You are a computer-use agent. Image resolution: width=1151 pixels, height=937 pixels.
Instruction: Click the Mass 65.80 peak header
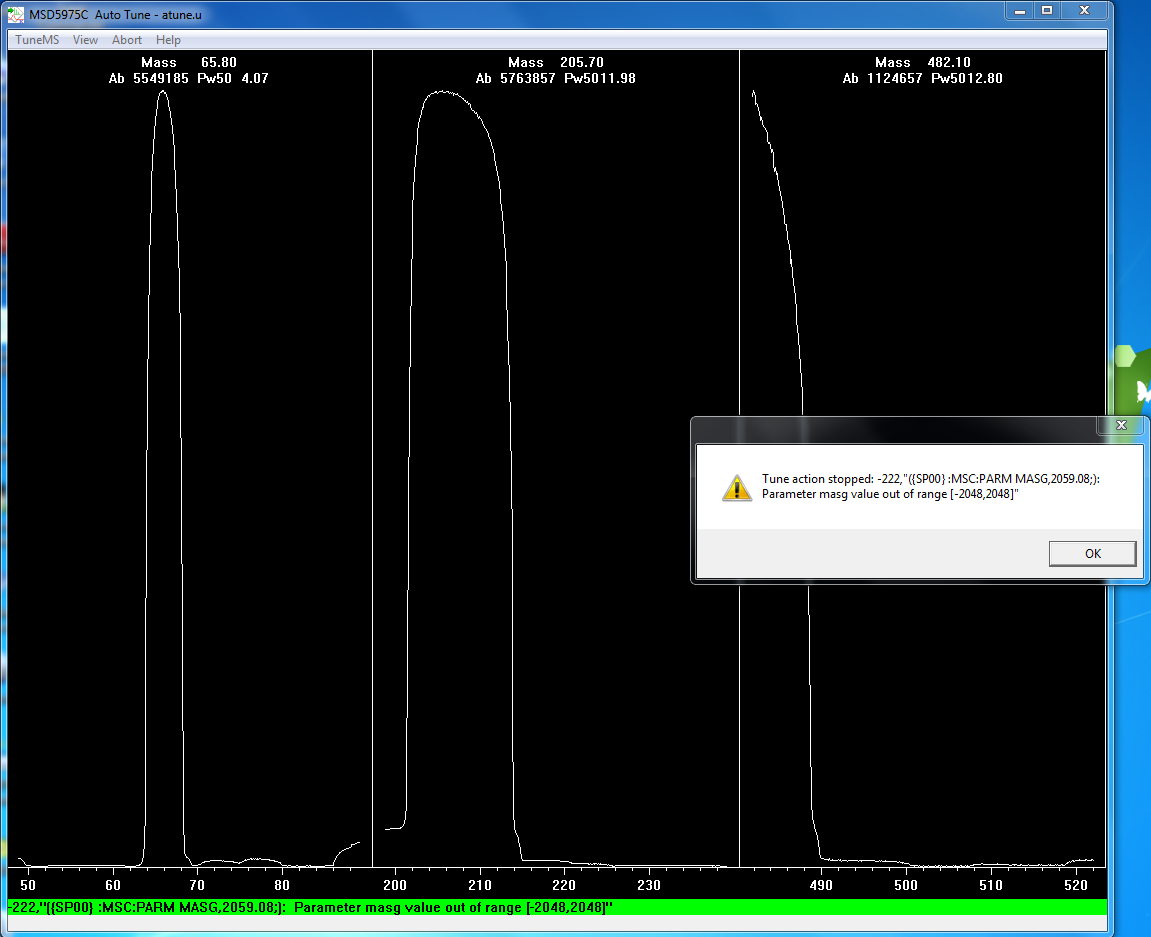pyautogui.click(x=188, y=62)
